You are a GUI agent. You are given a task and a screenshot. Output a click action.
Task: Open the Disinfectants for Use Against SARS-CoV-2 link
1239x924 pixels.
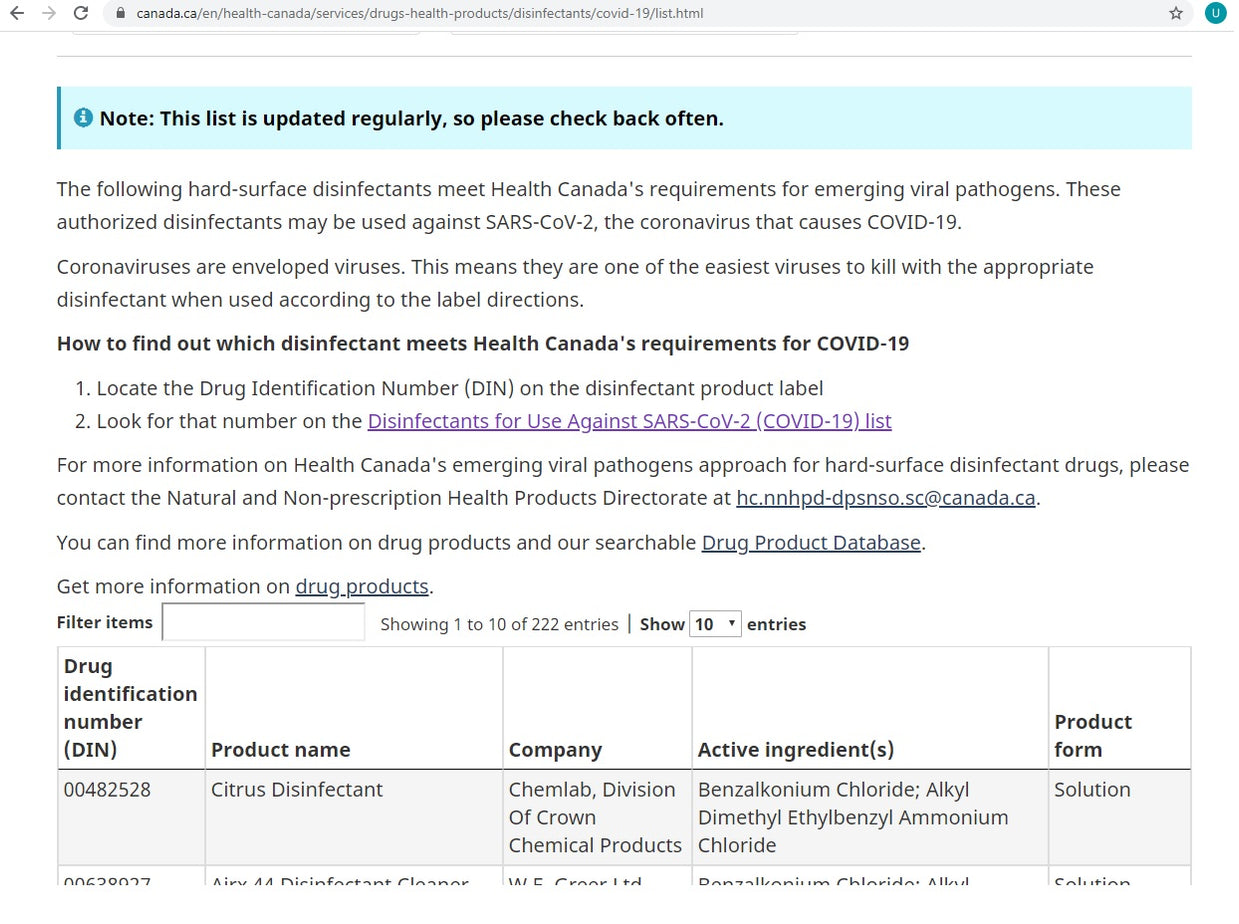[x=629, y=420]
